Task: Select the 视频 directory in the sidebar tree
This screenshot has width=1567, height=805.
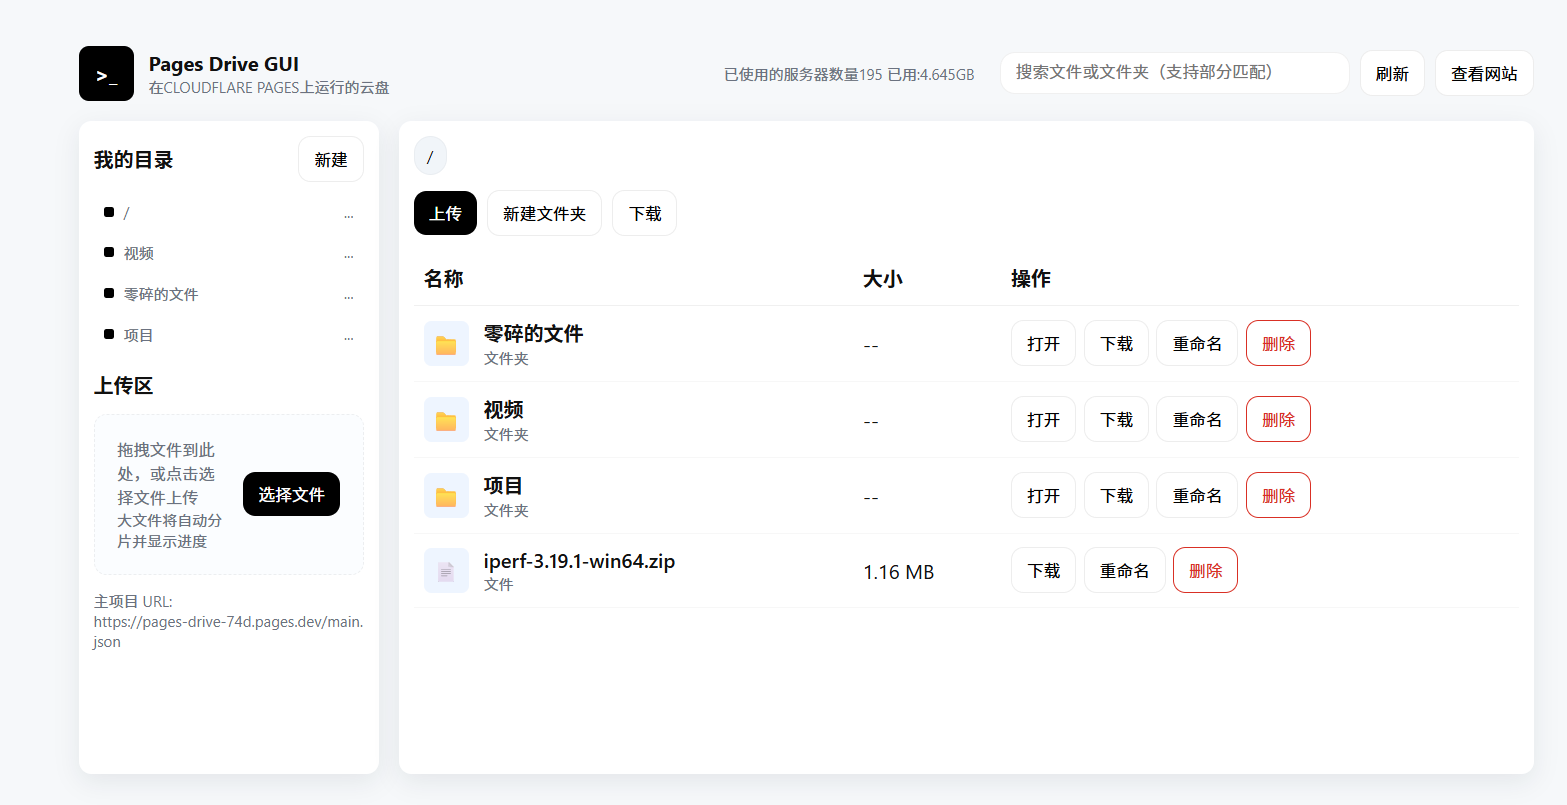Action: 139,254
